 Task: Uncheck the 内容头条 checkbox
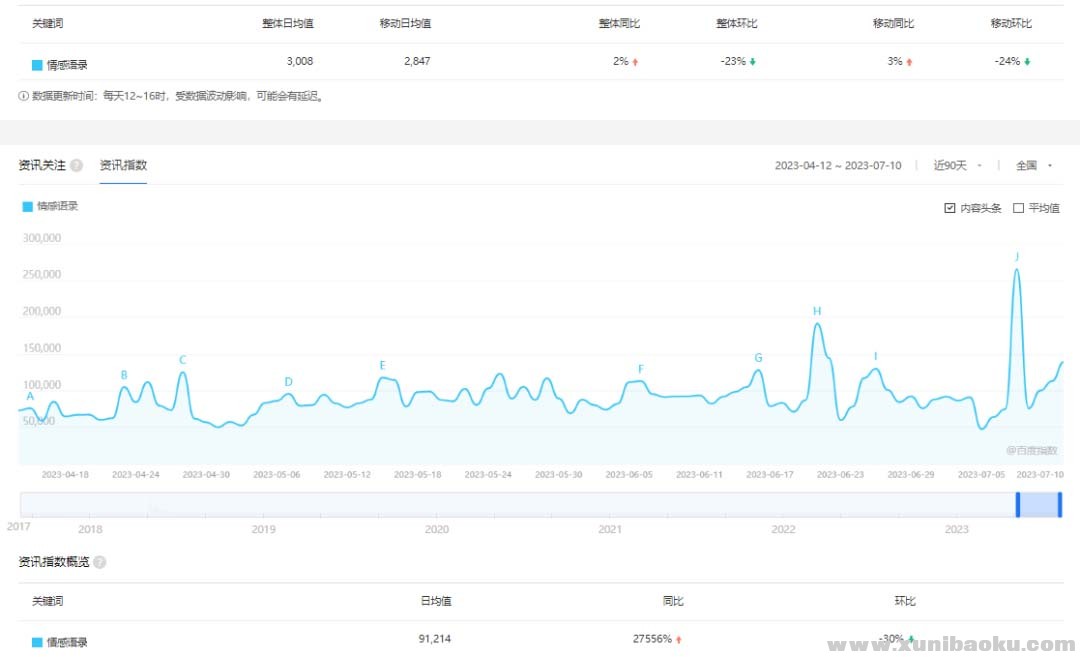[x=949, y=208]
